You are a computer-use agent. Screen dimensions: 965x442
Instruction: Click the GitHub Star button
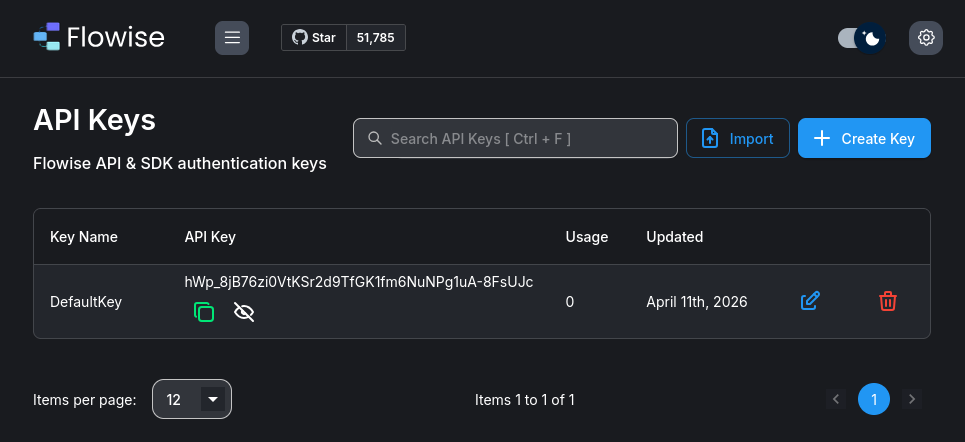(314, 38)
